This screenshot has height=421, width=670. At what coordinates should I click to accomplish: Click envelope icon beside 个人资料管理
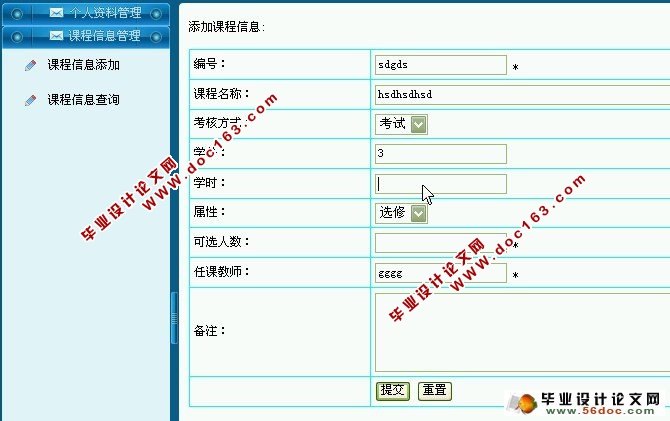tap(56, 13)
